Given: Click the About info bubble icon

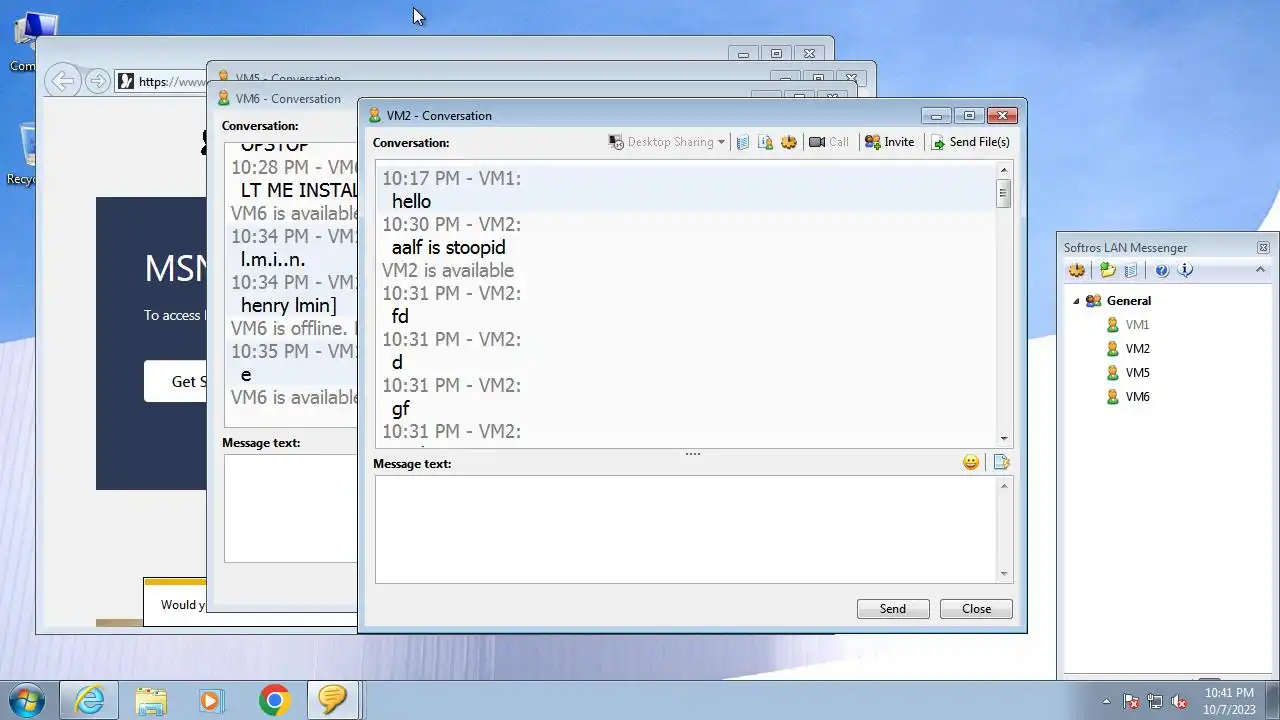Looking at the screenshot, I should pyautogui.click(x=1186, y=270).
